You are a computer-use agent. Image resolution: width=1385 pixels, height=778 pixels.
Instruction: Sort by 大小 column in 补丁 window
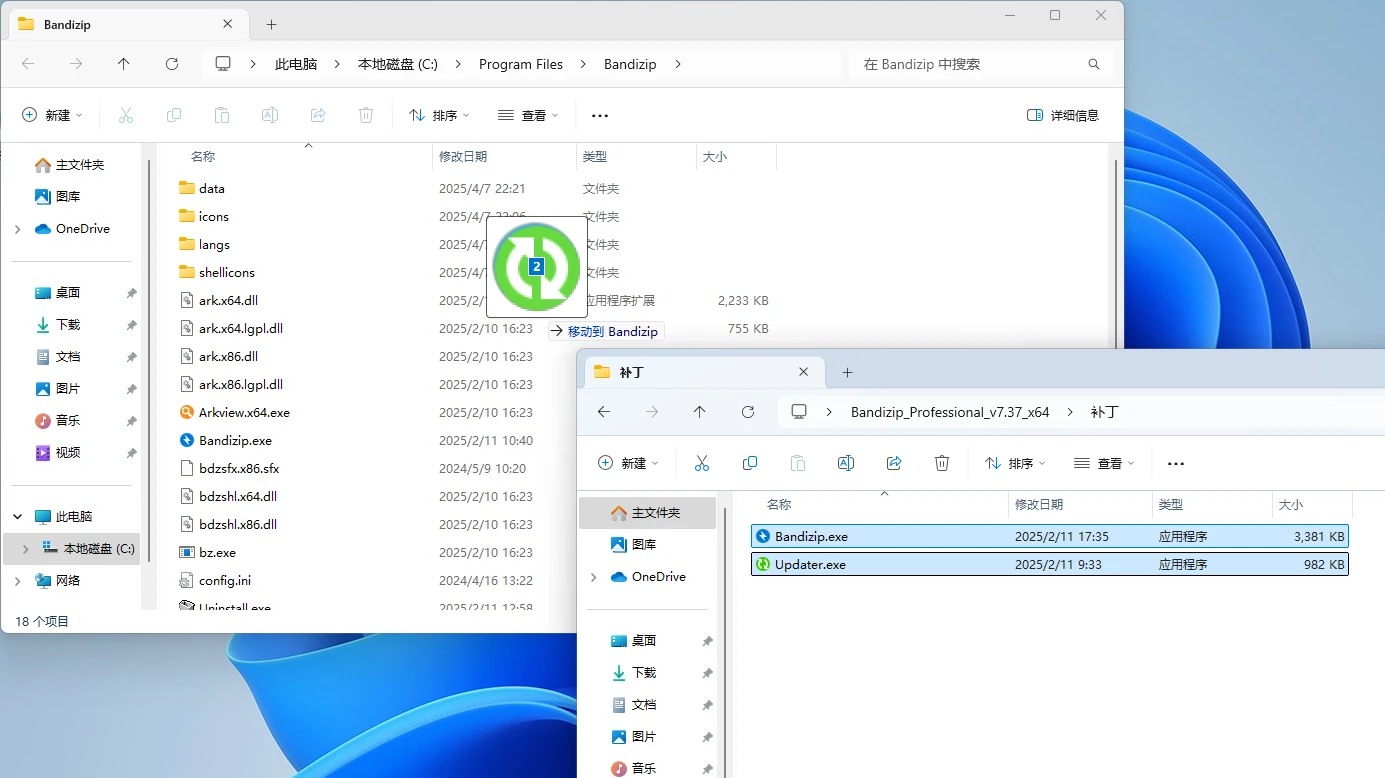coord(1311,505)
